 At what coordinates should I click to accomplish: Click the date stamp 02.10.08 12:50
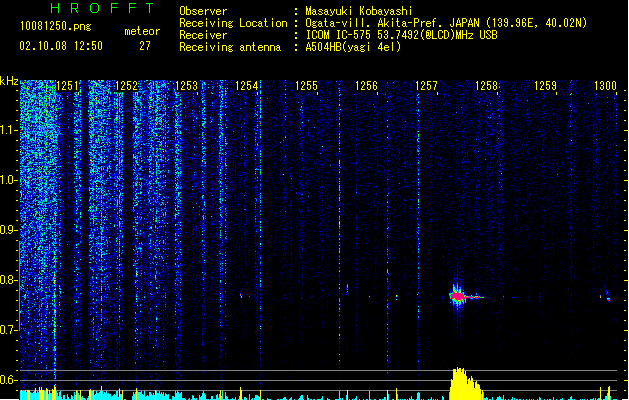tap(61, 46)
